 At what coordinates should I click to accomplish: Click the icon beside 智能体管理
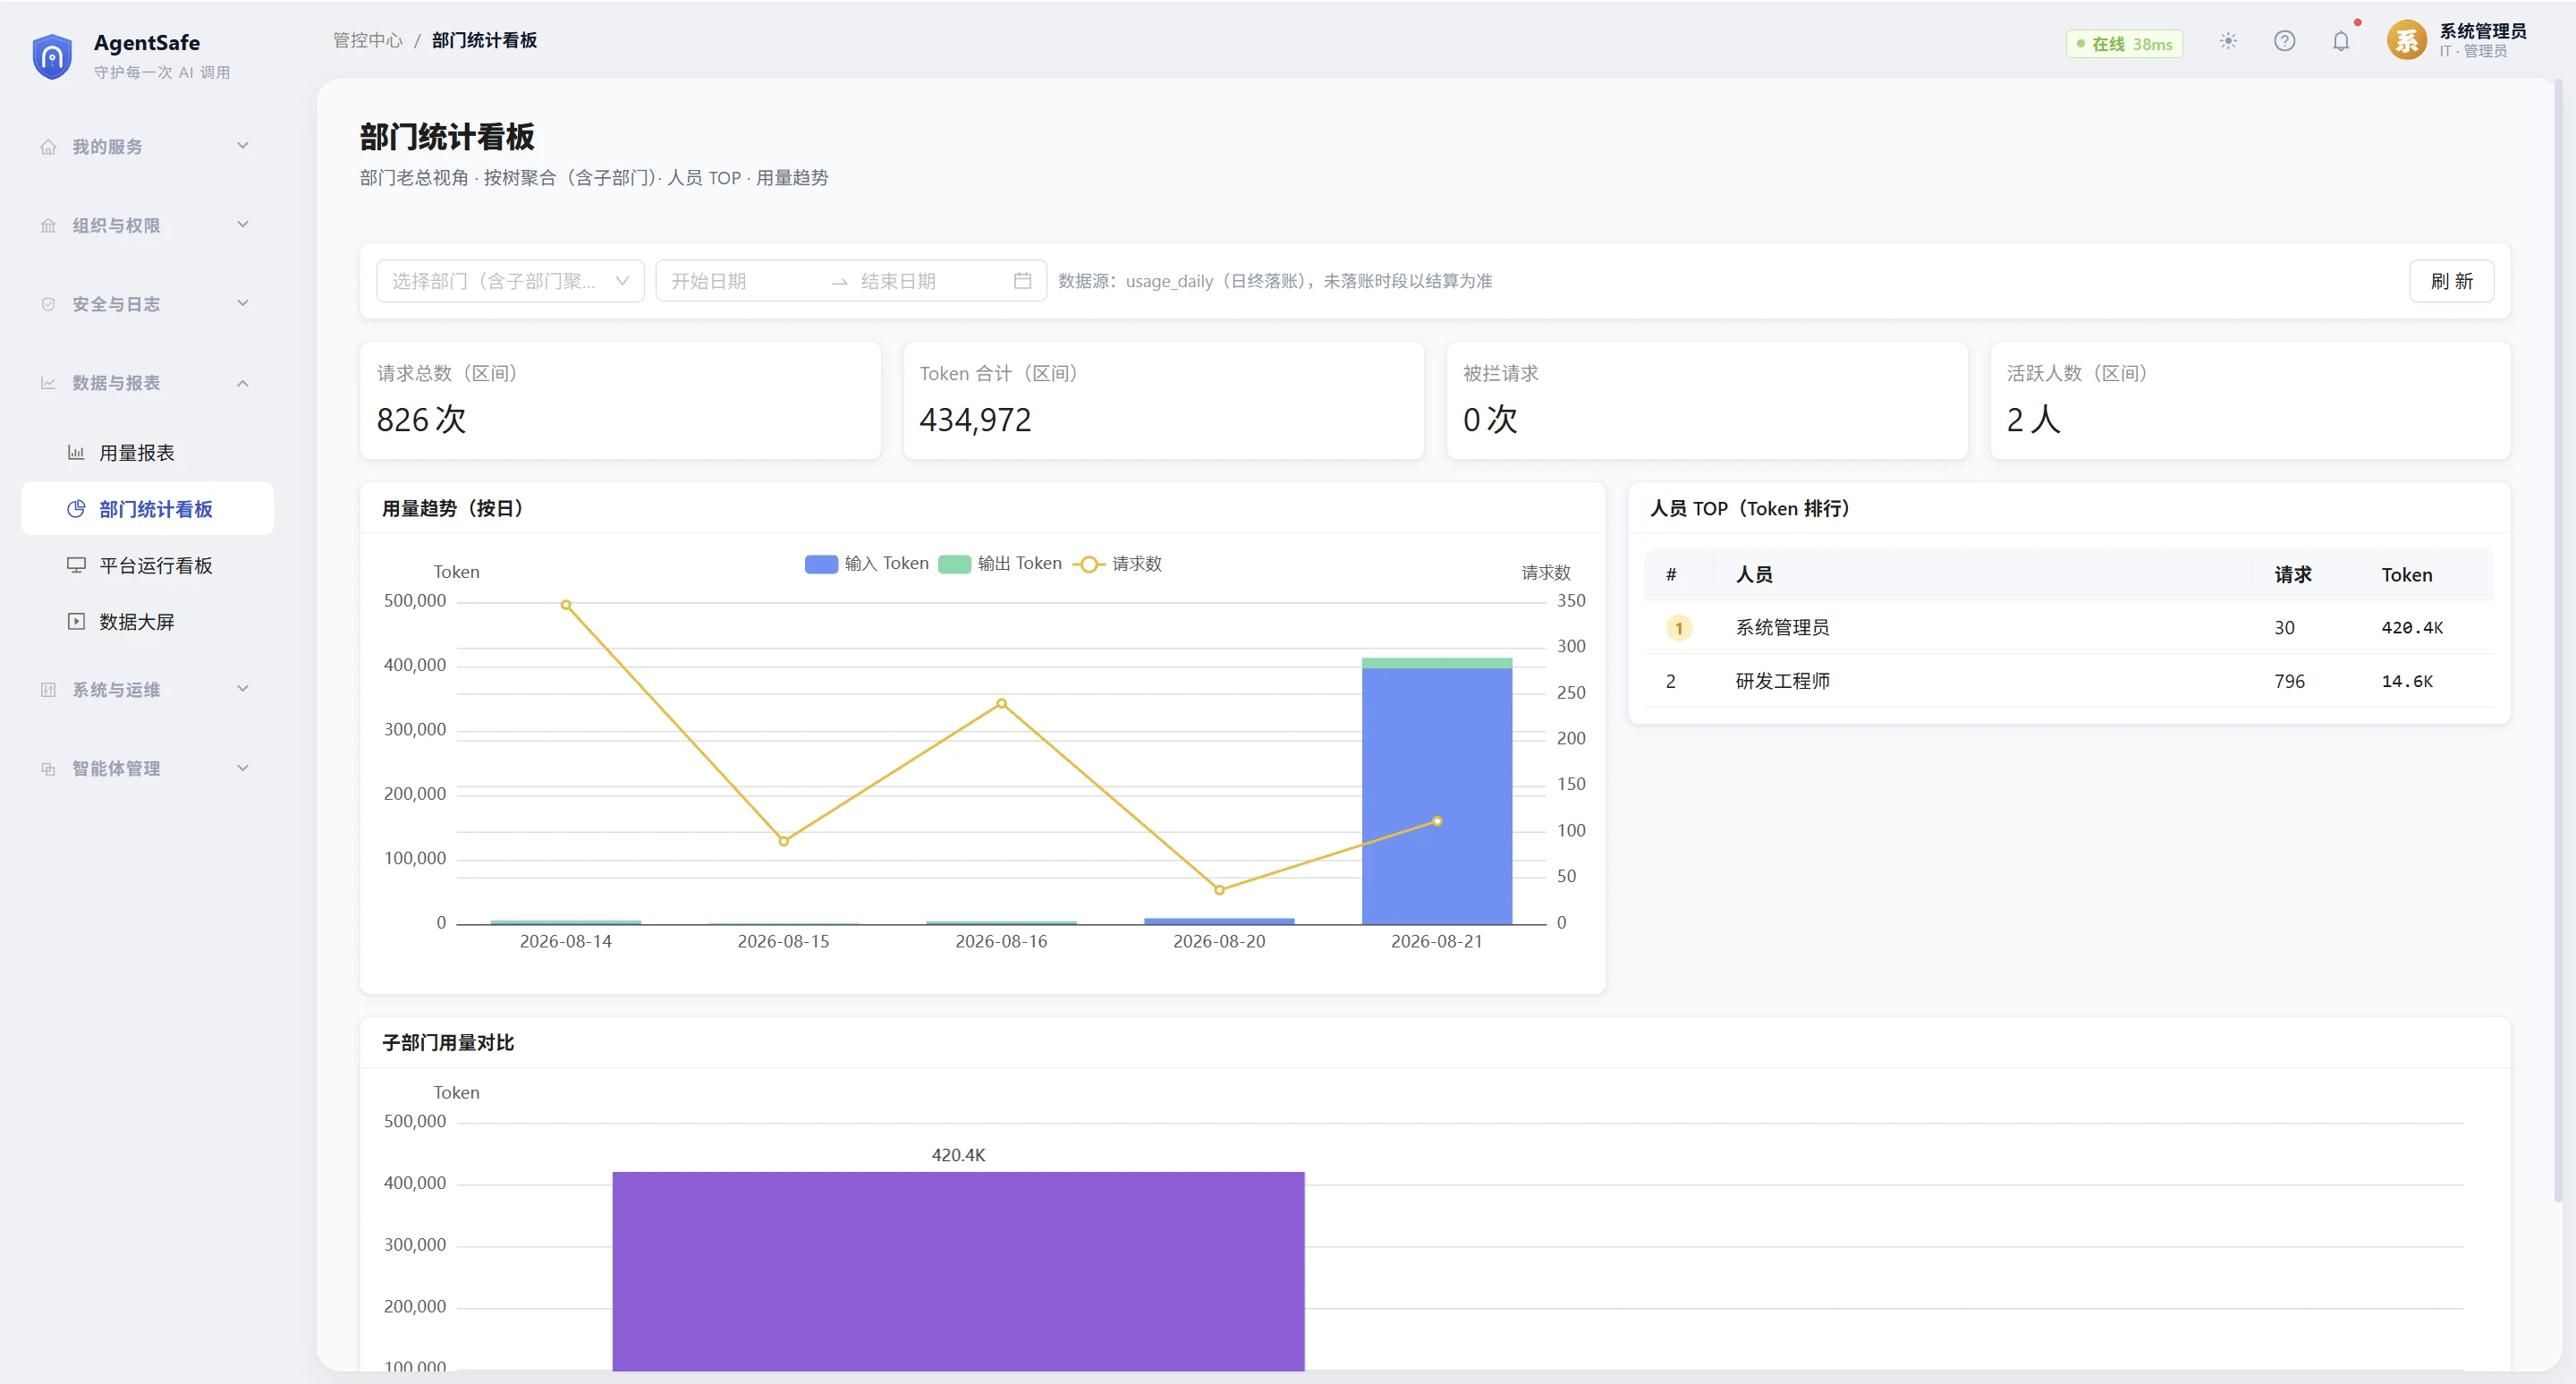48,769
